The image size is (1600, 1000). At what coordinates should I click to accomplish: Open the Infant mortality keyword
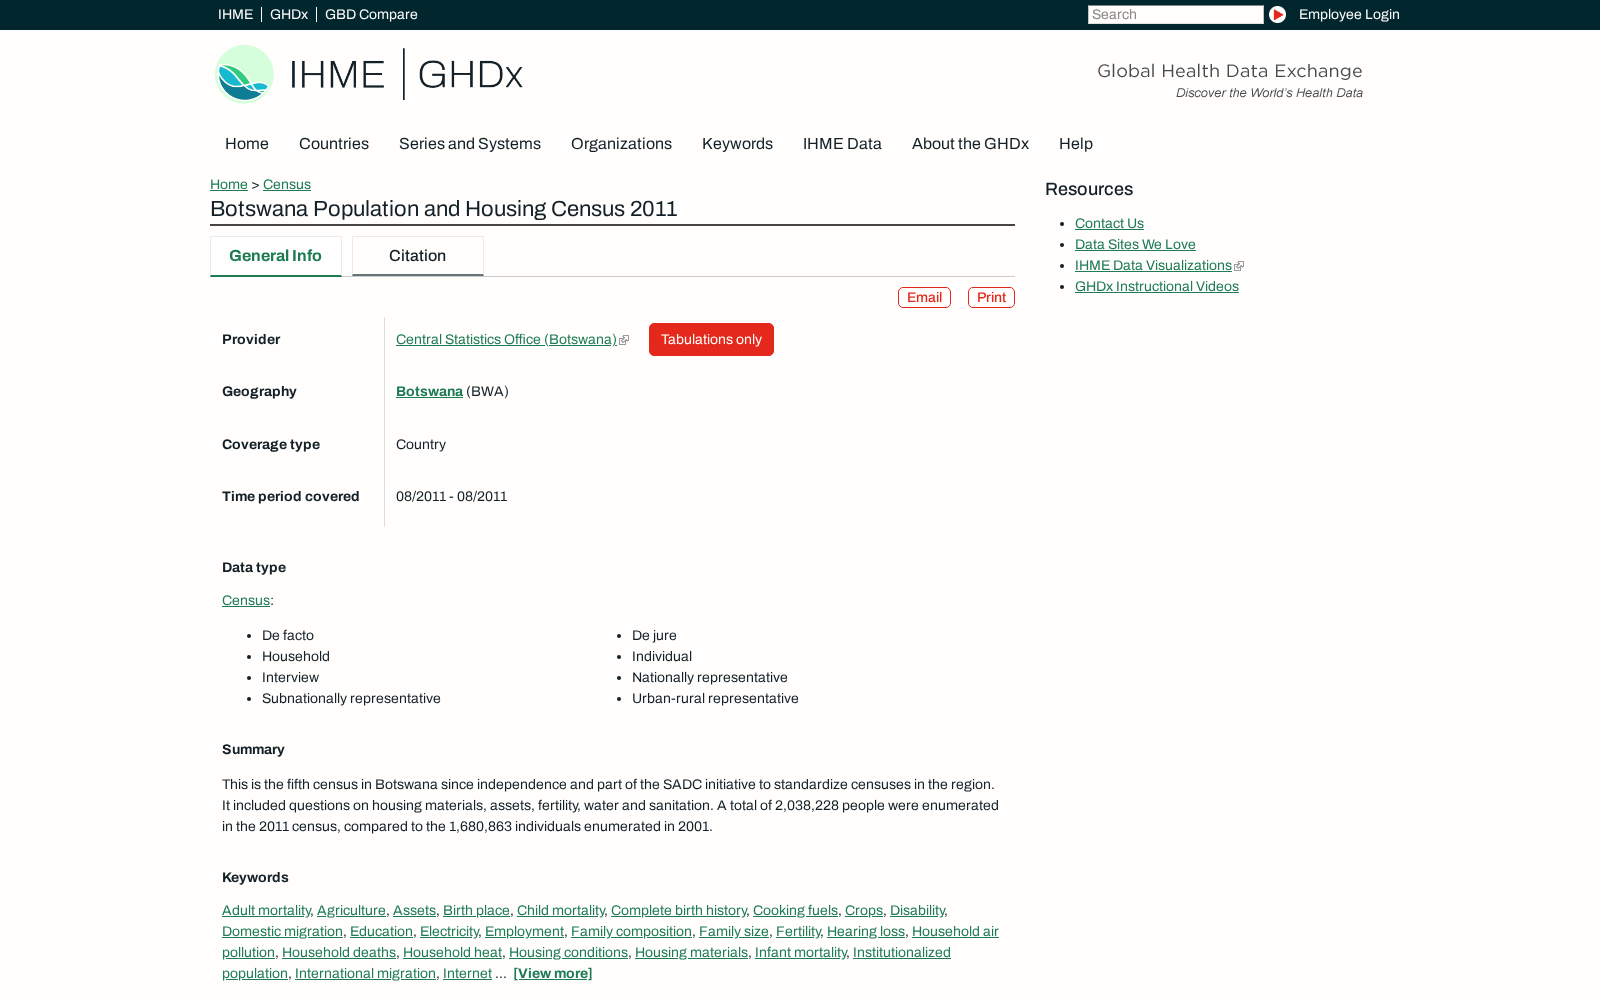coord(801,953)
